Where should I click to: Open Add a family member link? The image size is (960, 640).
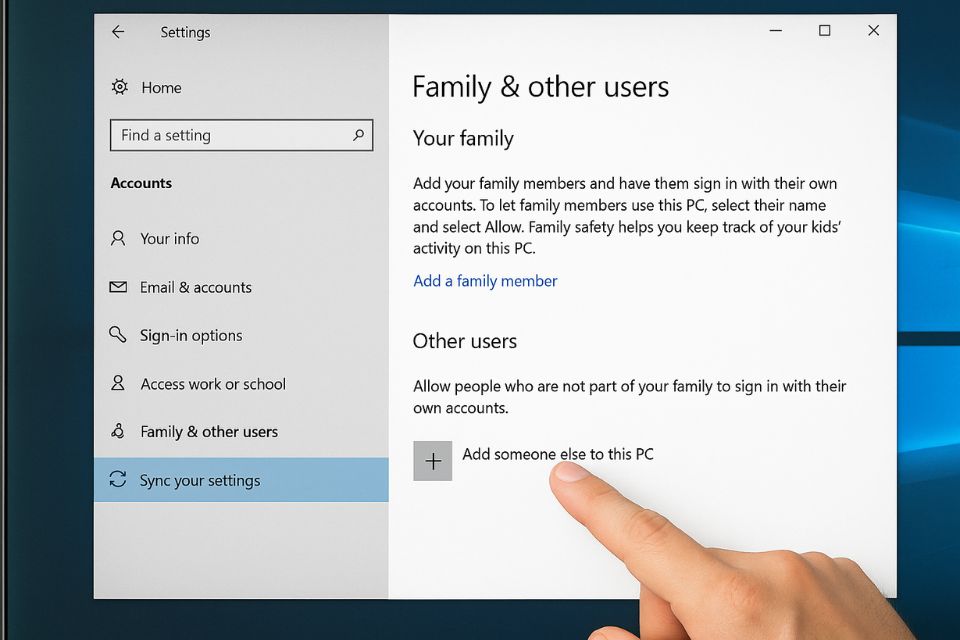(485, 281)
